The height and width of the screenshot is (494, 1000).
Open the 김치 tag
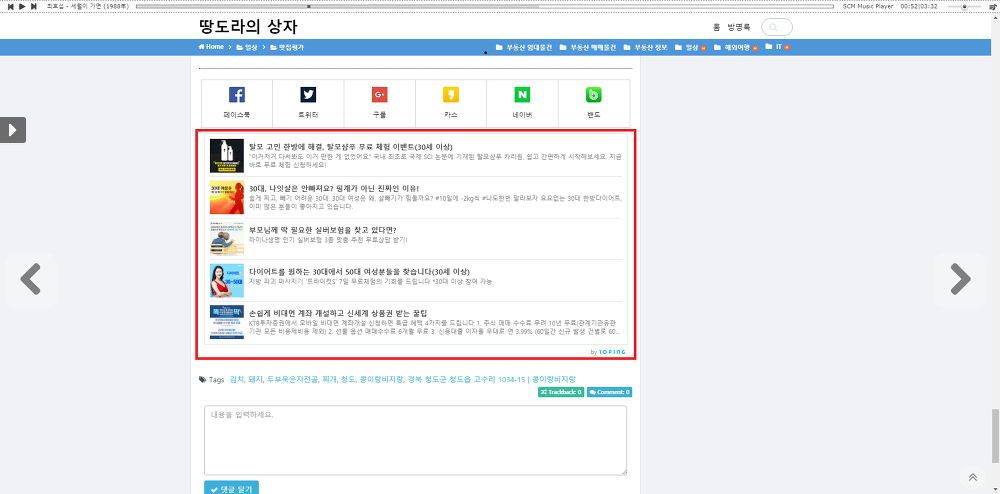click(237, 379)
